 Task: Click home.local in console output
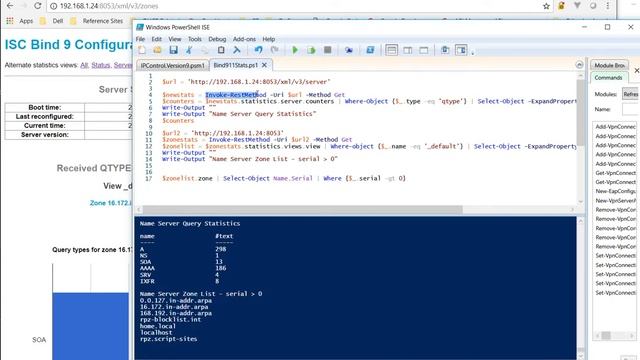(x=158, y=326)
